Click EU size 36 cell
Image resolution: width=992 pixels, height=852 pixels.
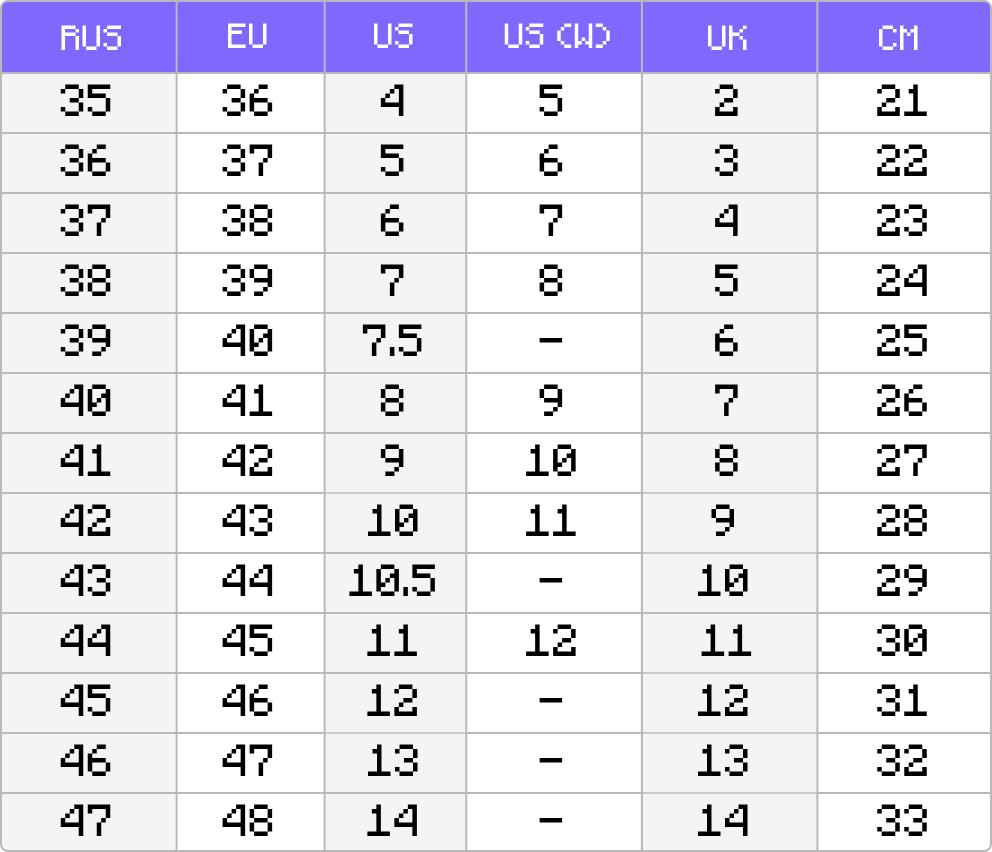pyautogui.click(x=247, y=102)
